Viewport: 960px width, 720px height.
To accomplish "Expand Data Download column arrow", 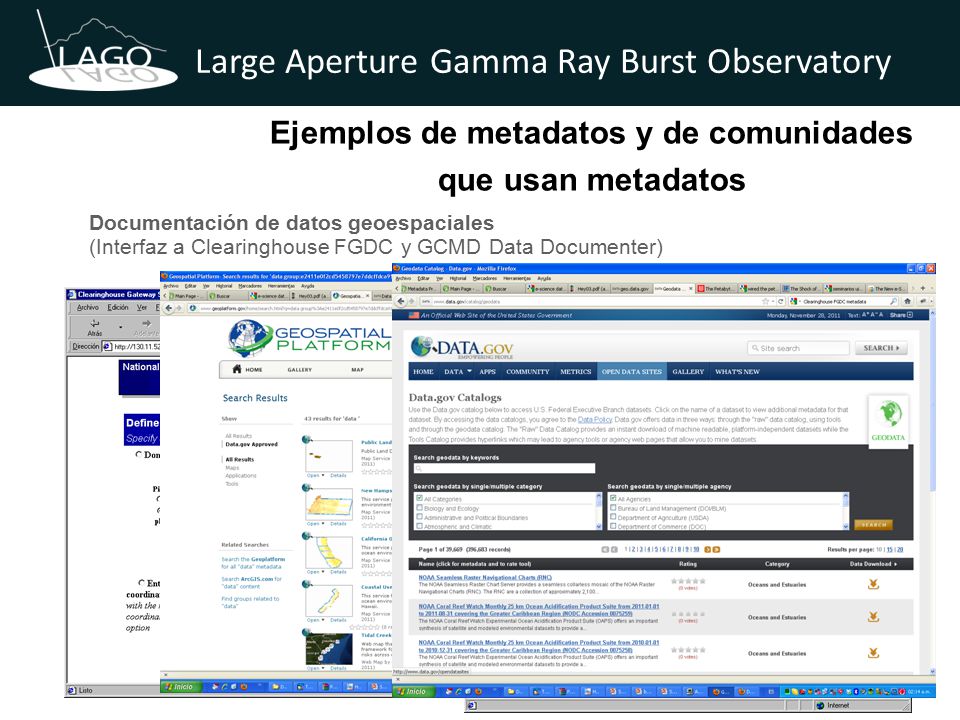I will pyautogui.click(x=895, y=564).
